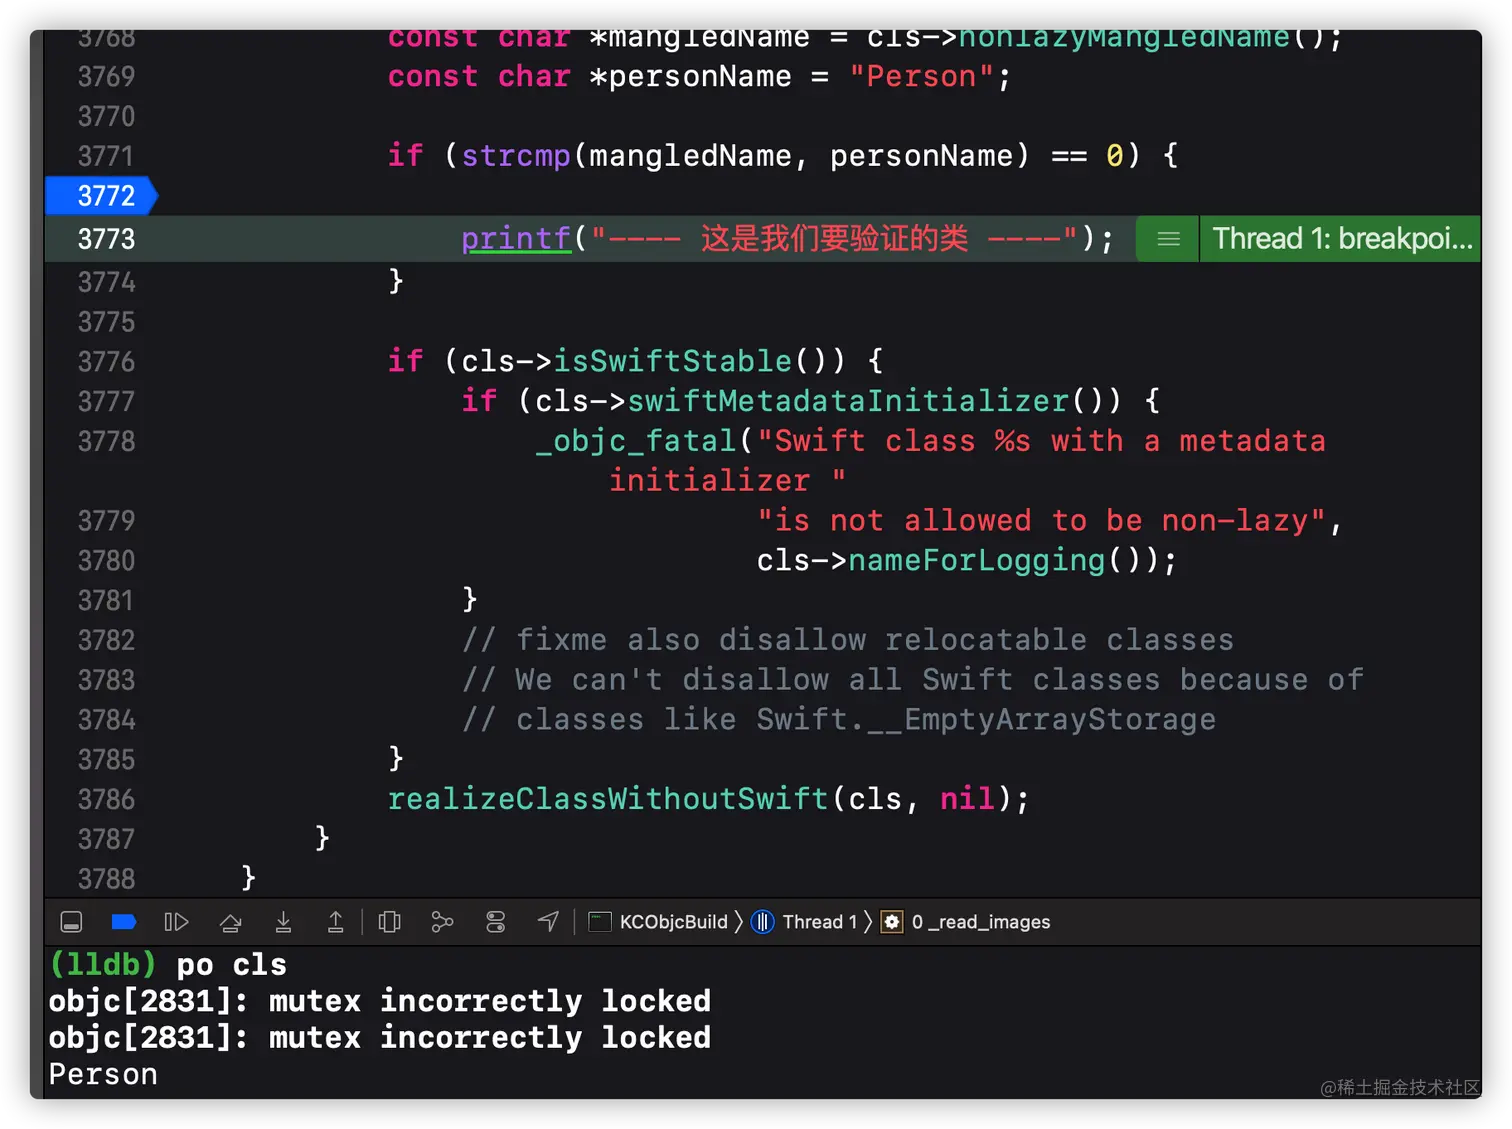This screenshot has width=1512, height=1129.
Task: Continue program execution in debug bar
Action: point(176,922)
